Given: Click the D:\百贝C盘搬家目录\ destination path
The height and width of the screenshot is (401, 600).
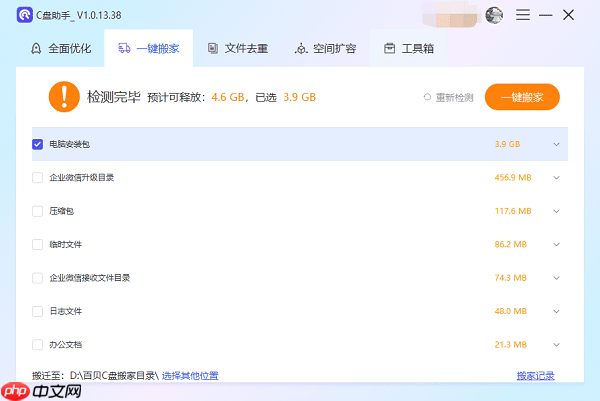Looking at the screenshot, I should (x=114, y=376).
